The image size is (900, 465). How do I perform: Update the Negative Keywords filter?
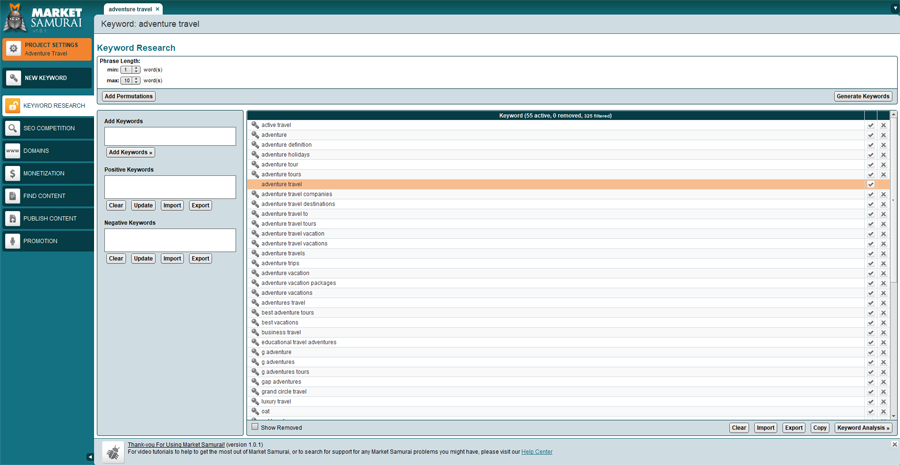tap(143, 258)
